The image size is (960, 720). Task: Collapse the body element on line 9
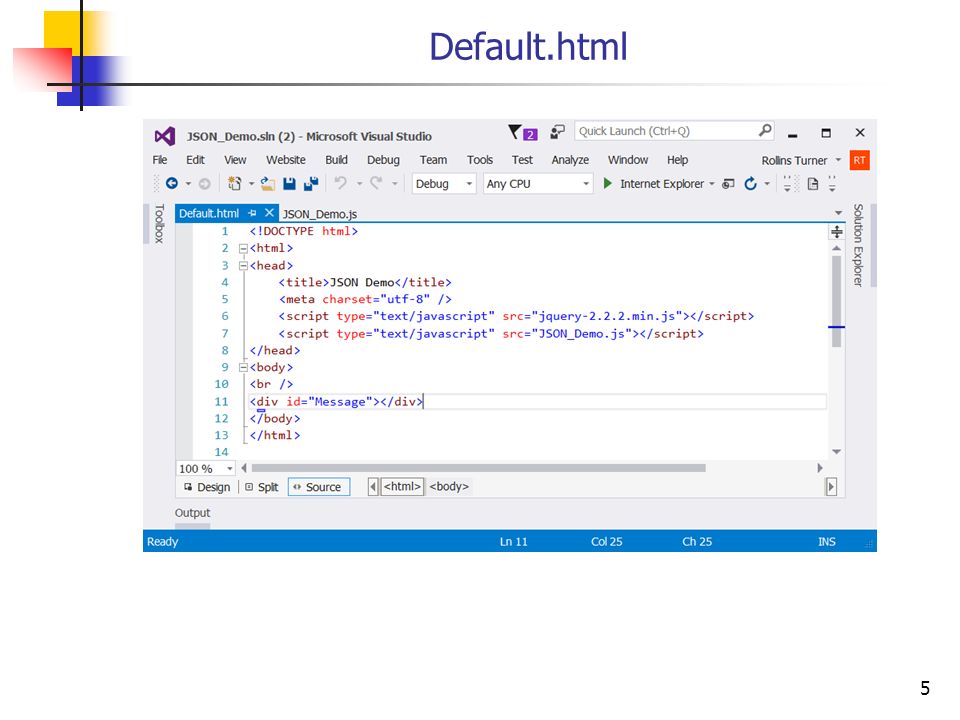[x=243, y=367]
